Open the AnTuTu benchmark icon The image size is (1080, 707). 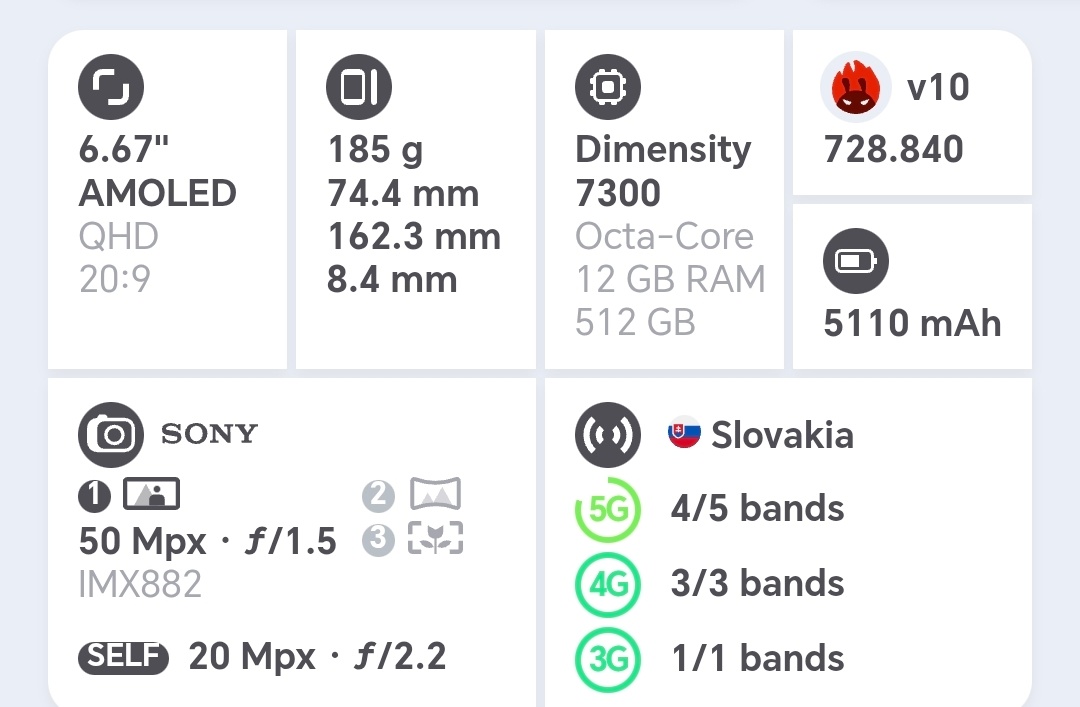point(855,86)
